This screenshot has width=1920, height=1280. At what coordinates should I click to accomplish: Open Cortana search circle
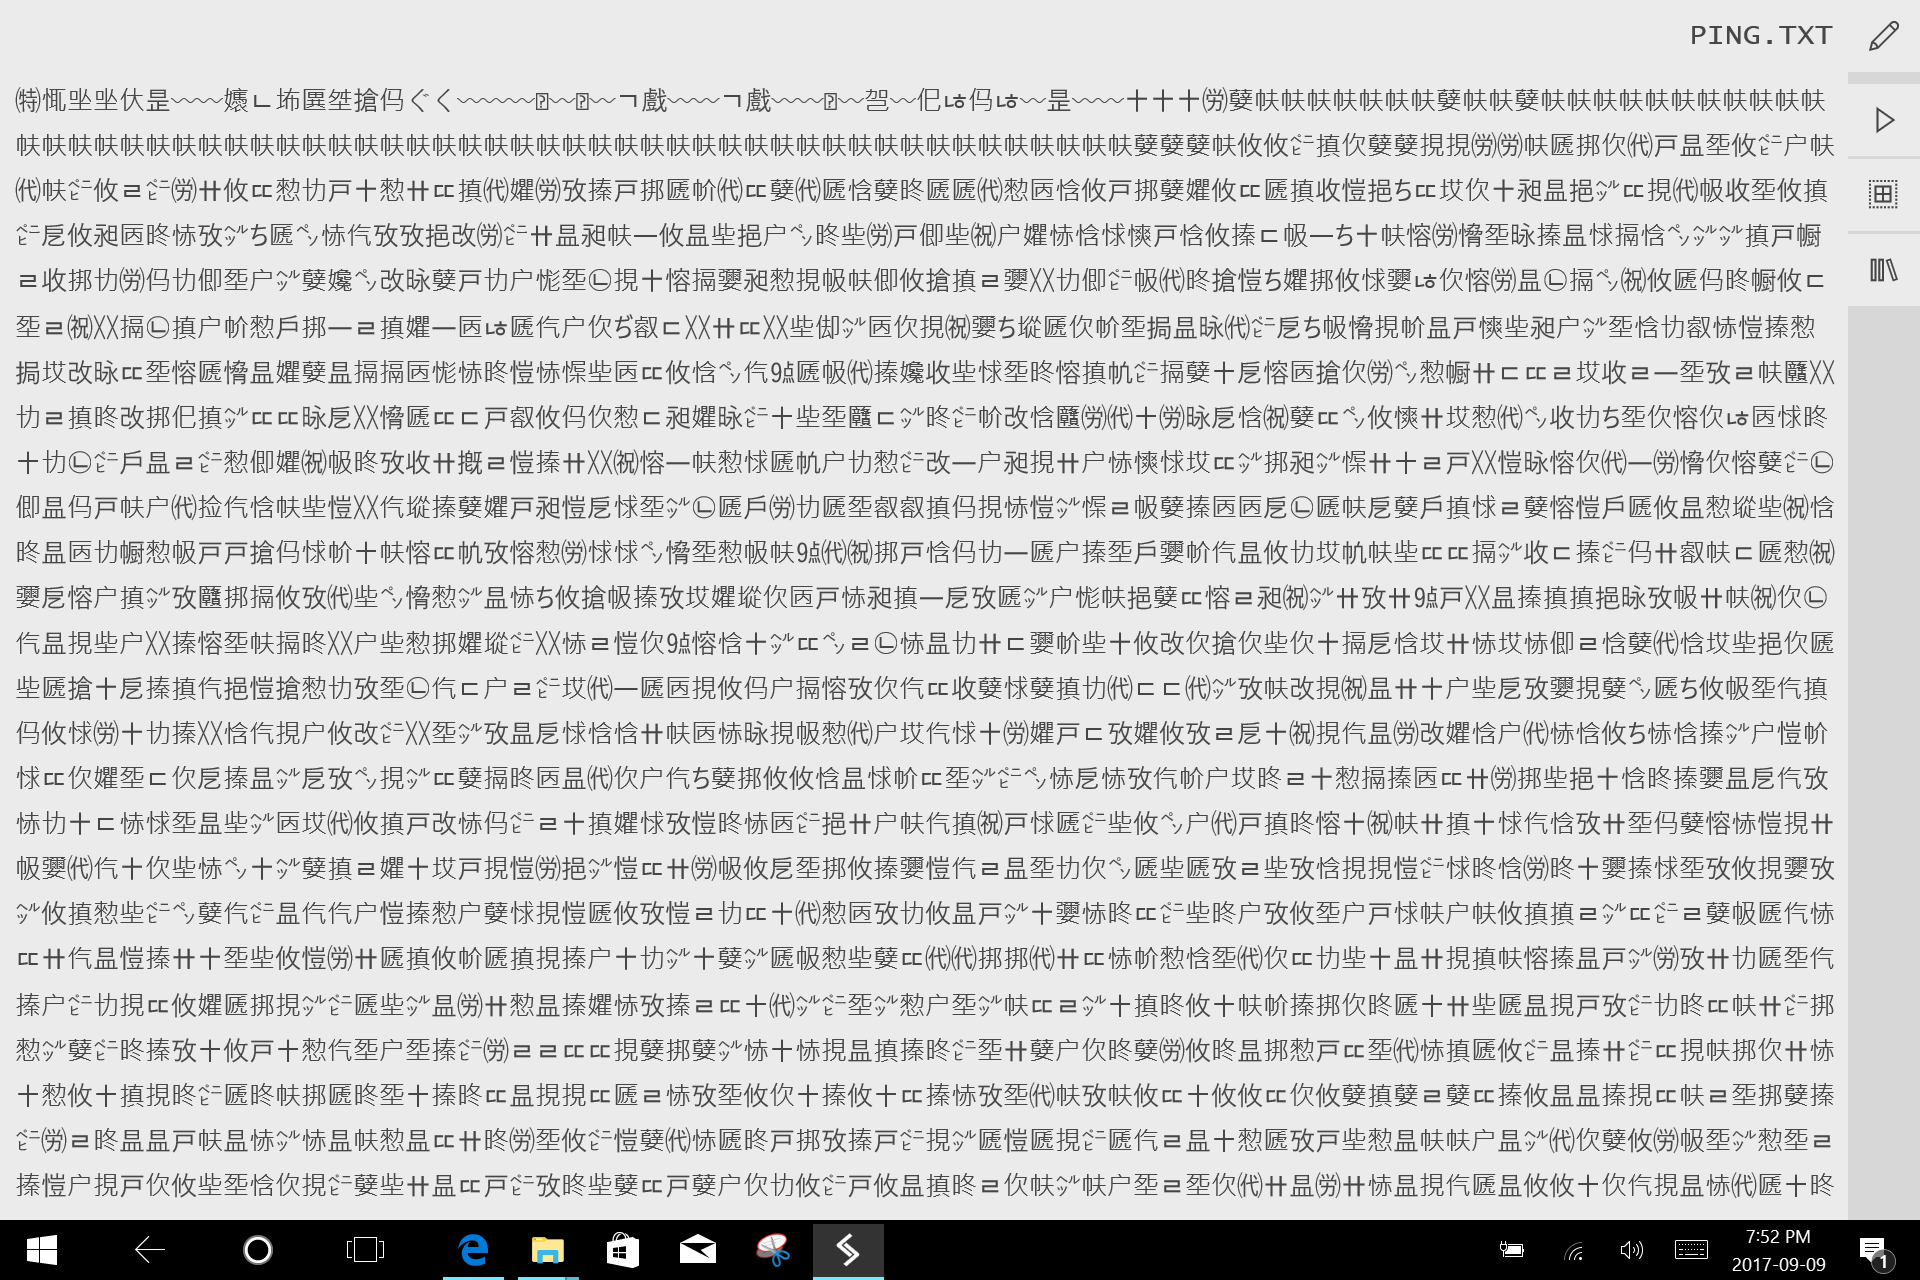(258, 1250)
